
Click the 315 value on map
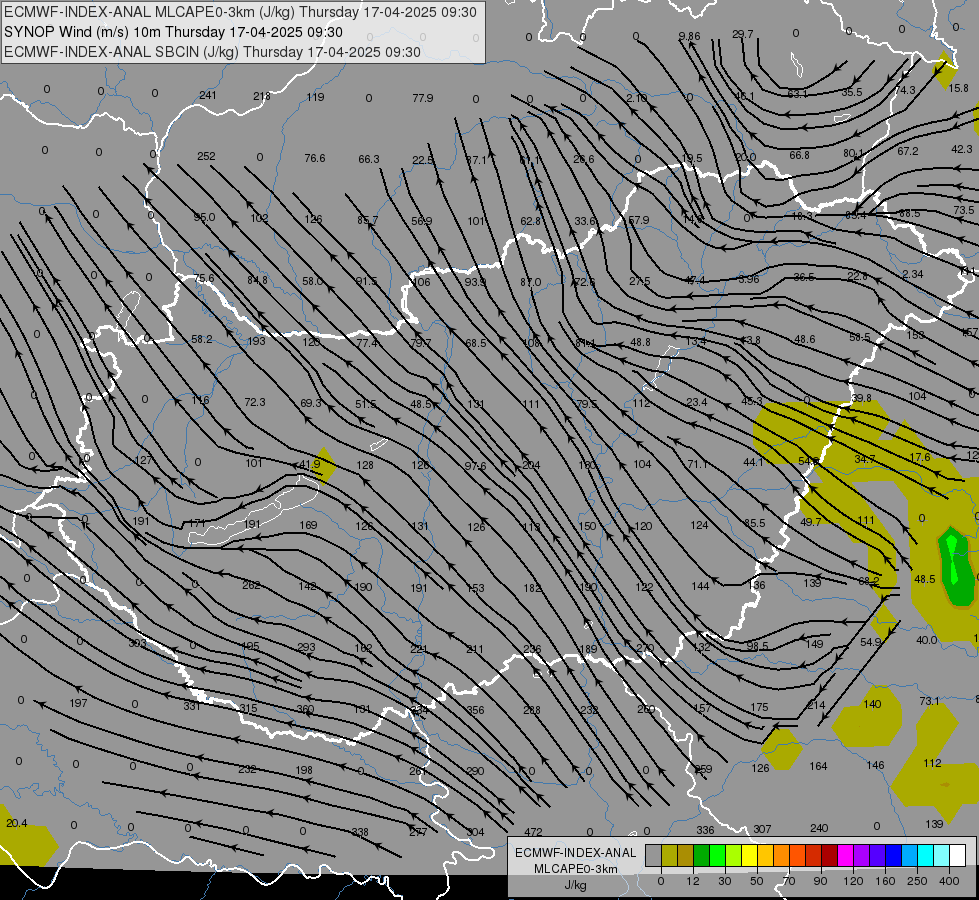tap(248, 708)
